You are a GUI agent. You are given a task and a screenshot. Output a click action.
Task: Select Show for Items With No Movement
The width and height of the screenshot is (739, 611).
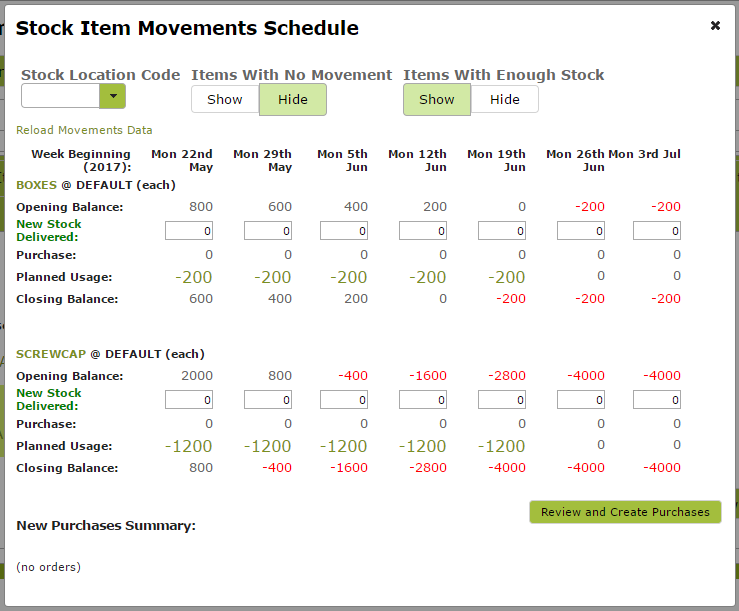click(225, 99)
